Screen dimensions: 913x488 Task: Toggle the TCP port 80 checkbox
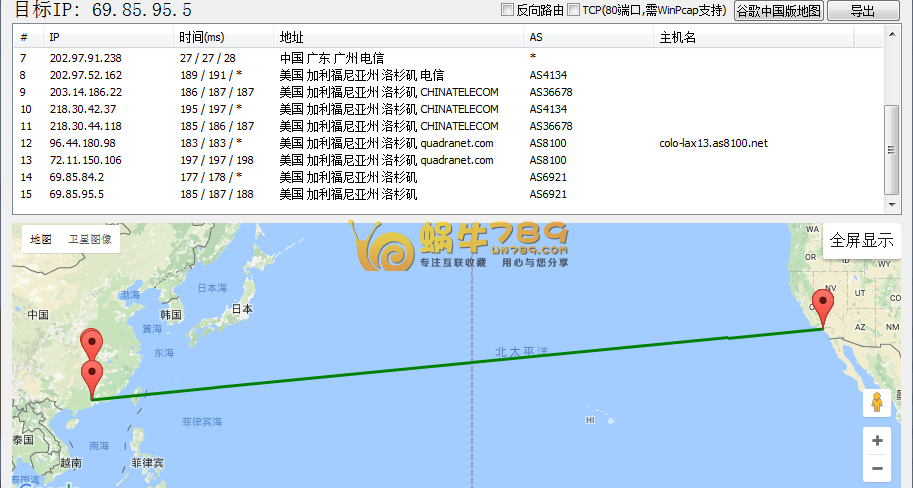coord(573,10)
